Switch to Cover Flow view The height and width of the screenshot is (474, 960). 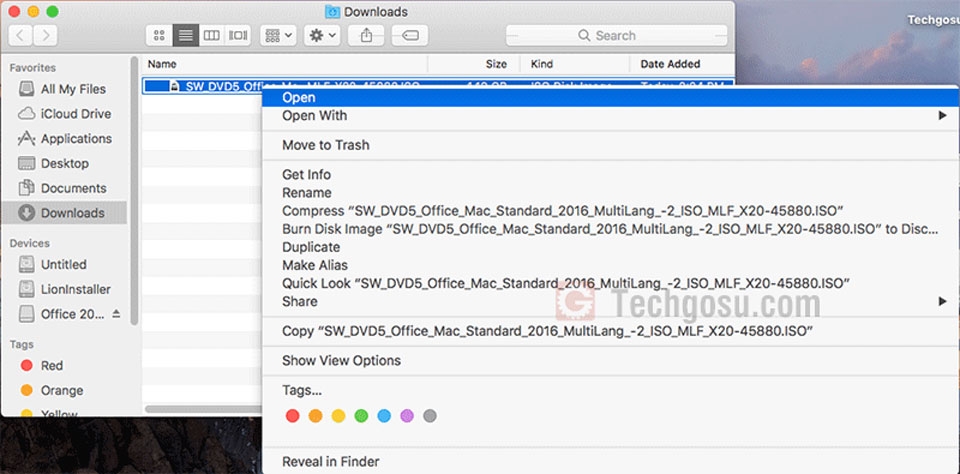(238, 35)
